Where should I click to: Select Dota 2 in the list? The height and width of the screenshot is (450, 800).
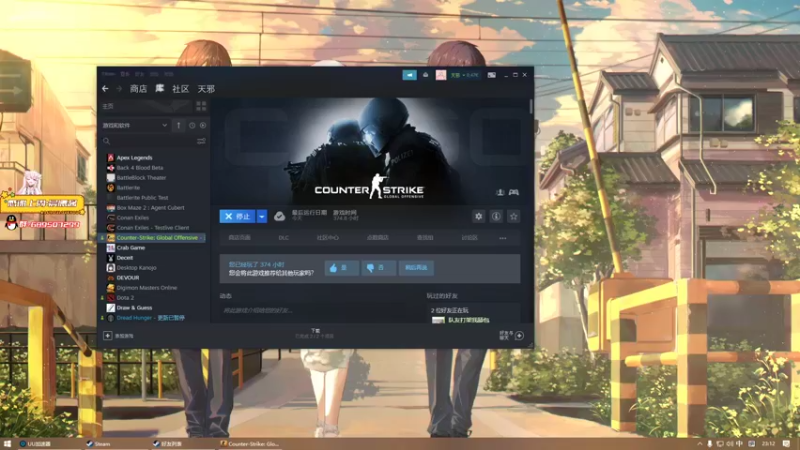pyautogui.click(x=125, y=297)
